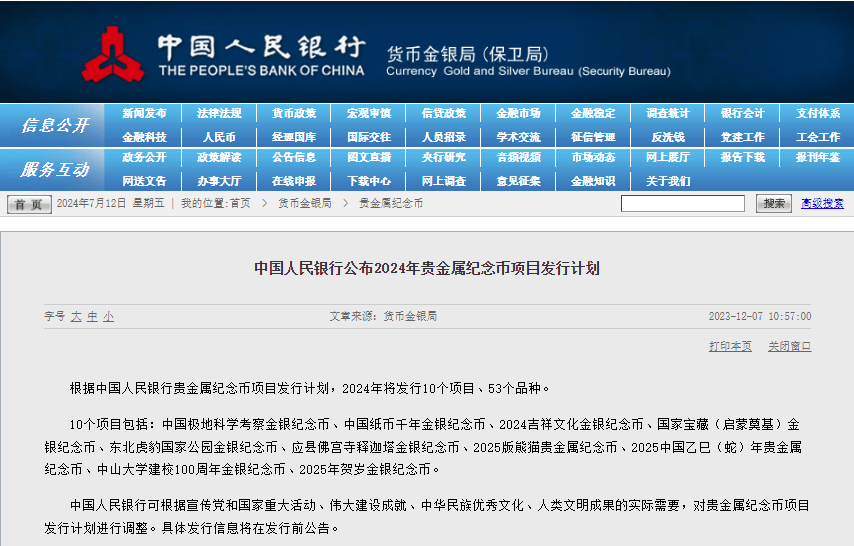Go to 报告下载 section
This screenshot has width=854, height=546.
pos(743,157)
